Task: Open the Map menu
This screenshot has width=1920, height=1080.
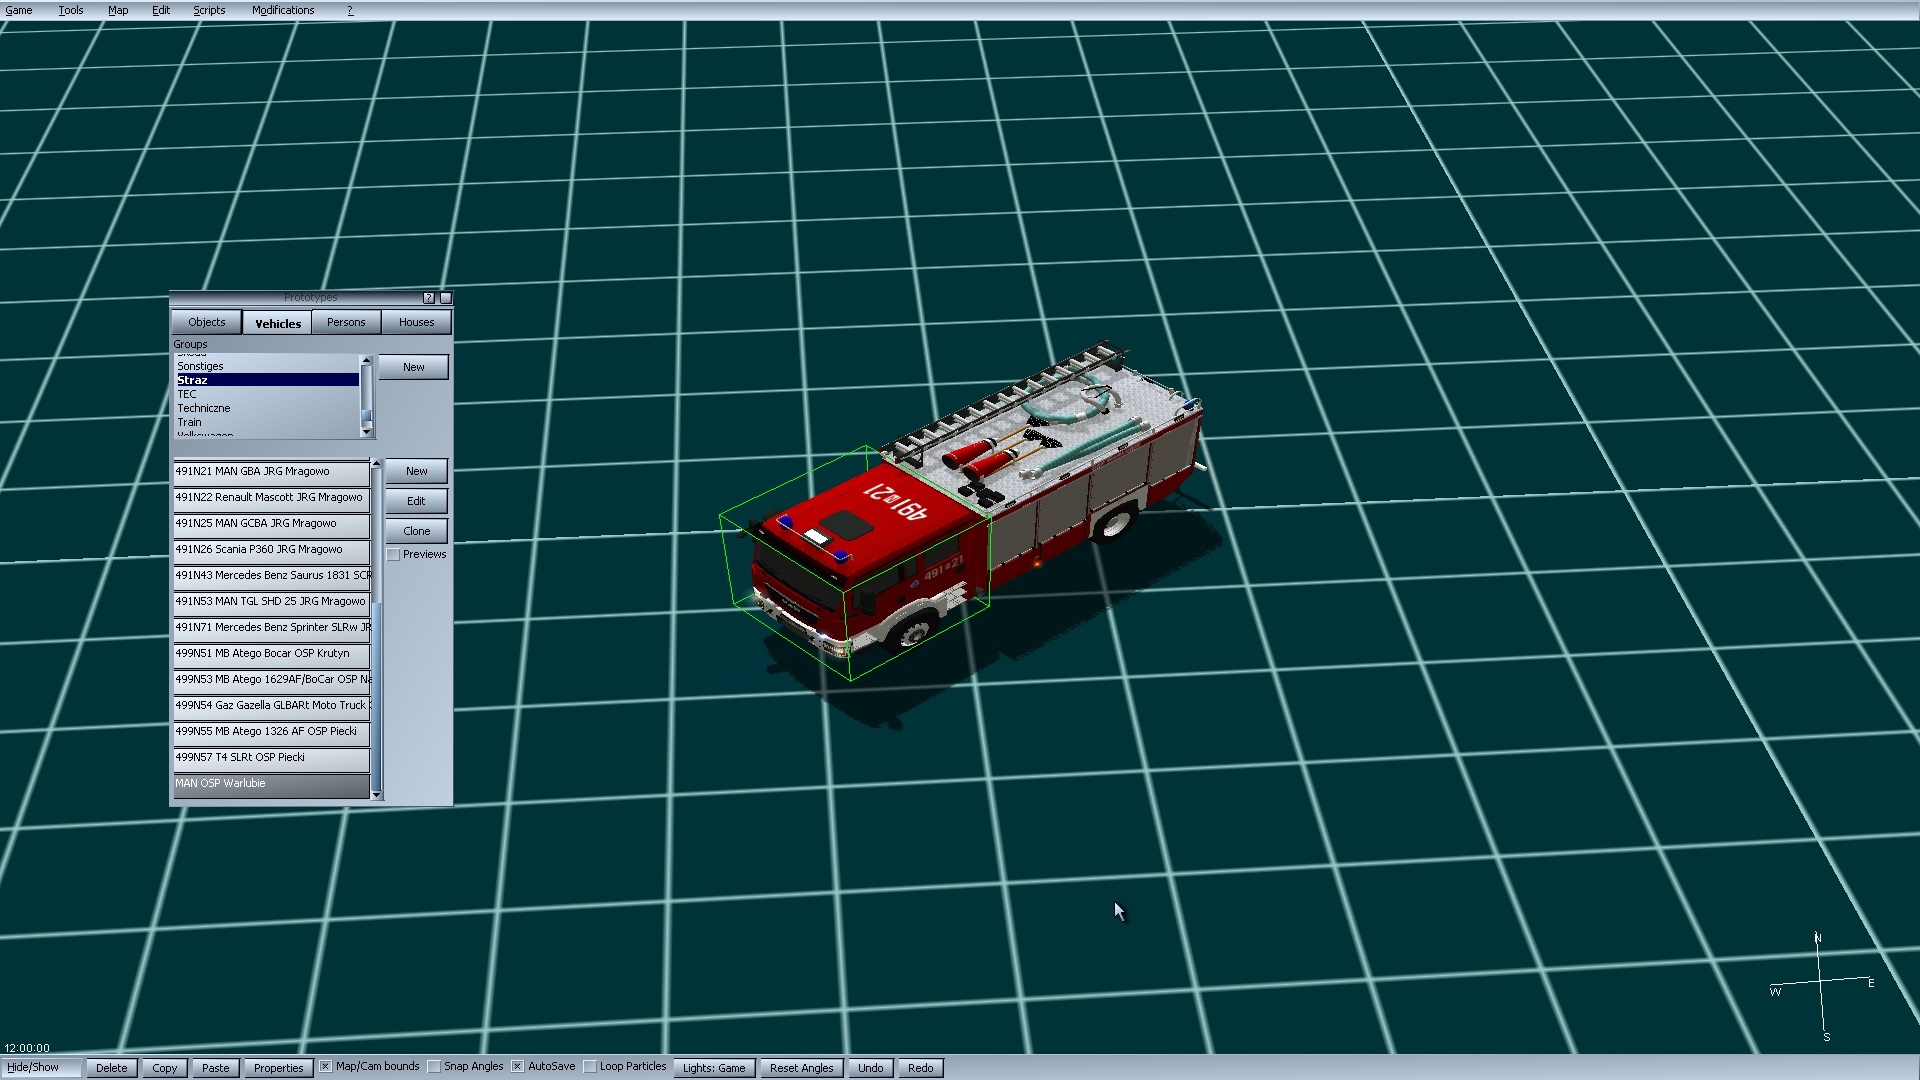Action: [x=118, y=10]
